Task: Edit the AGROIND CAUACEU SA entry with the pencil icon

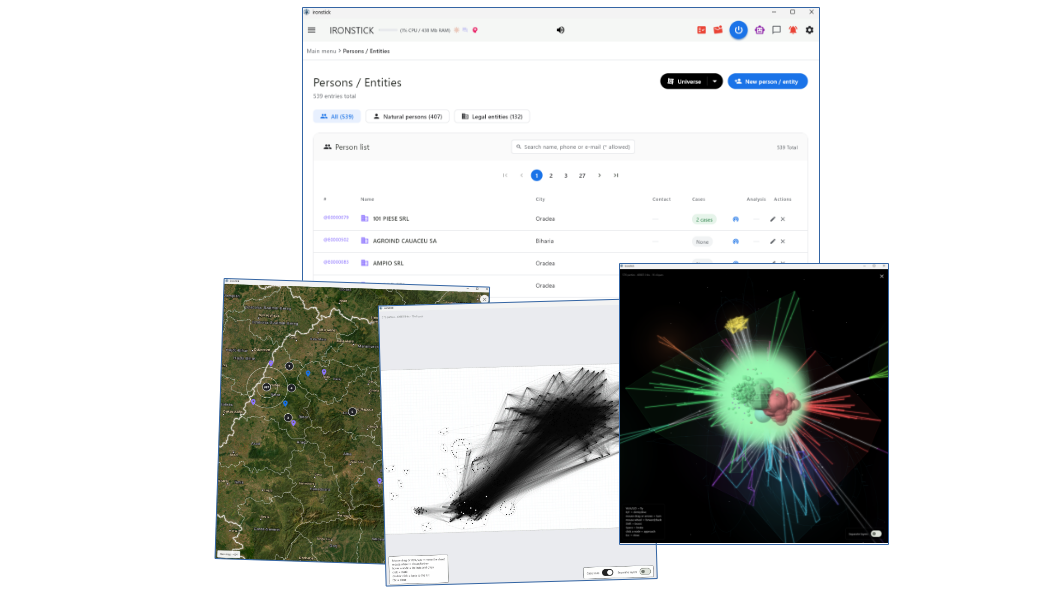Action: click(x=773, y=242)
